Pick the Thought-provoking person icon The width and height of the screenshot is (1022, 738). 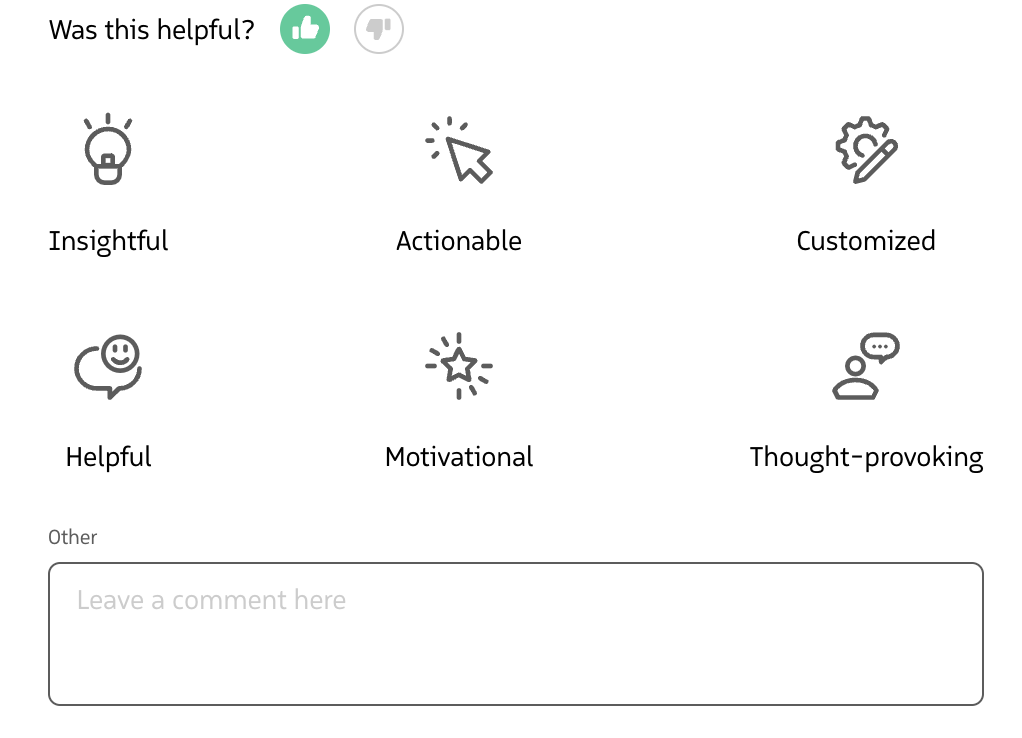[x=866, y=367]
